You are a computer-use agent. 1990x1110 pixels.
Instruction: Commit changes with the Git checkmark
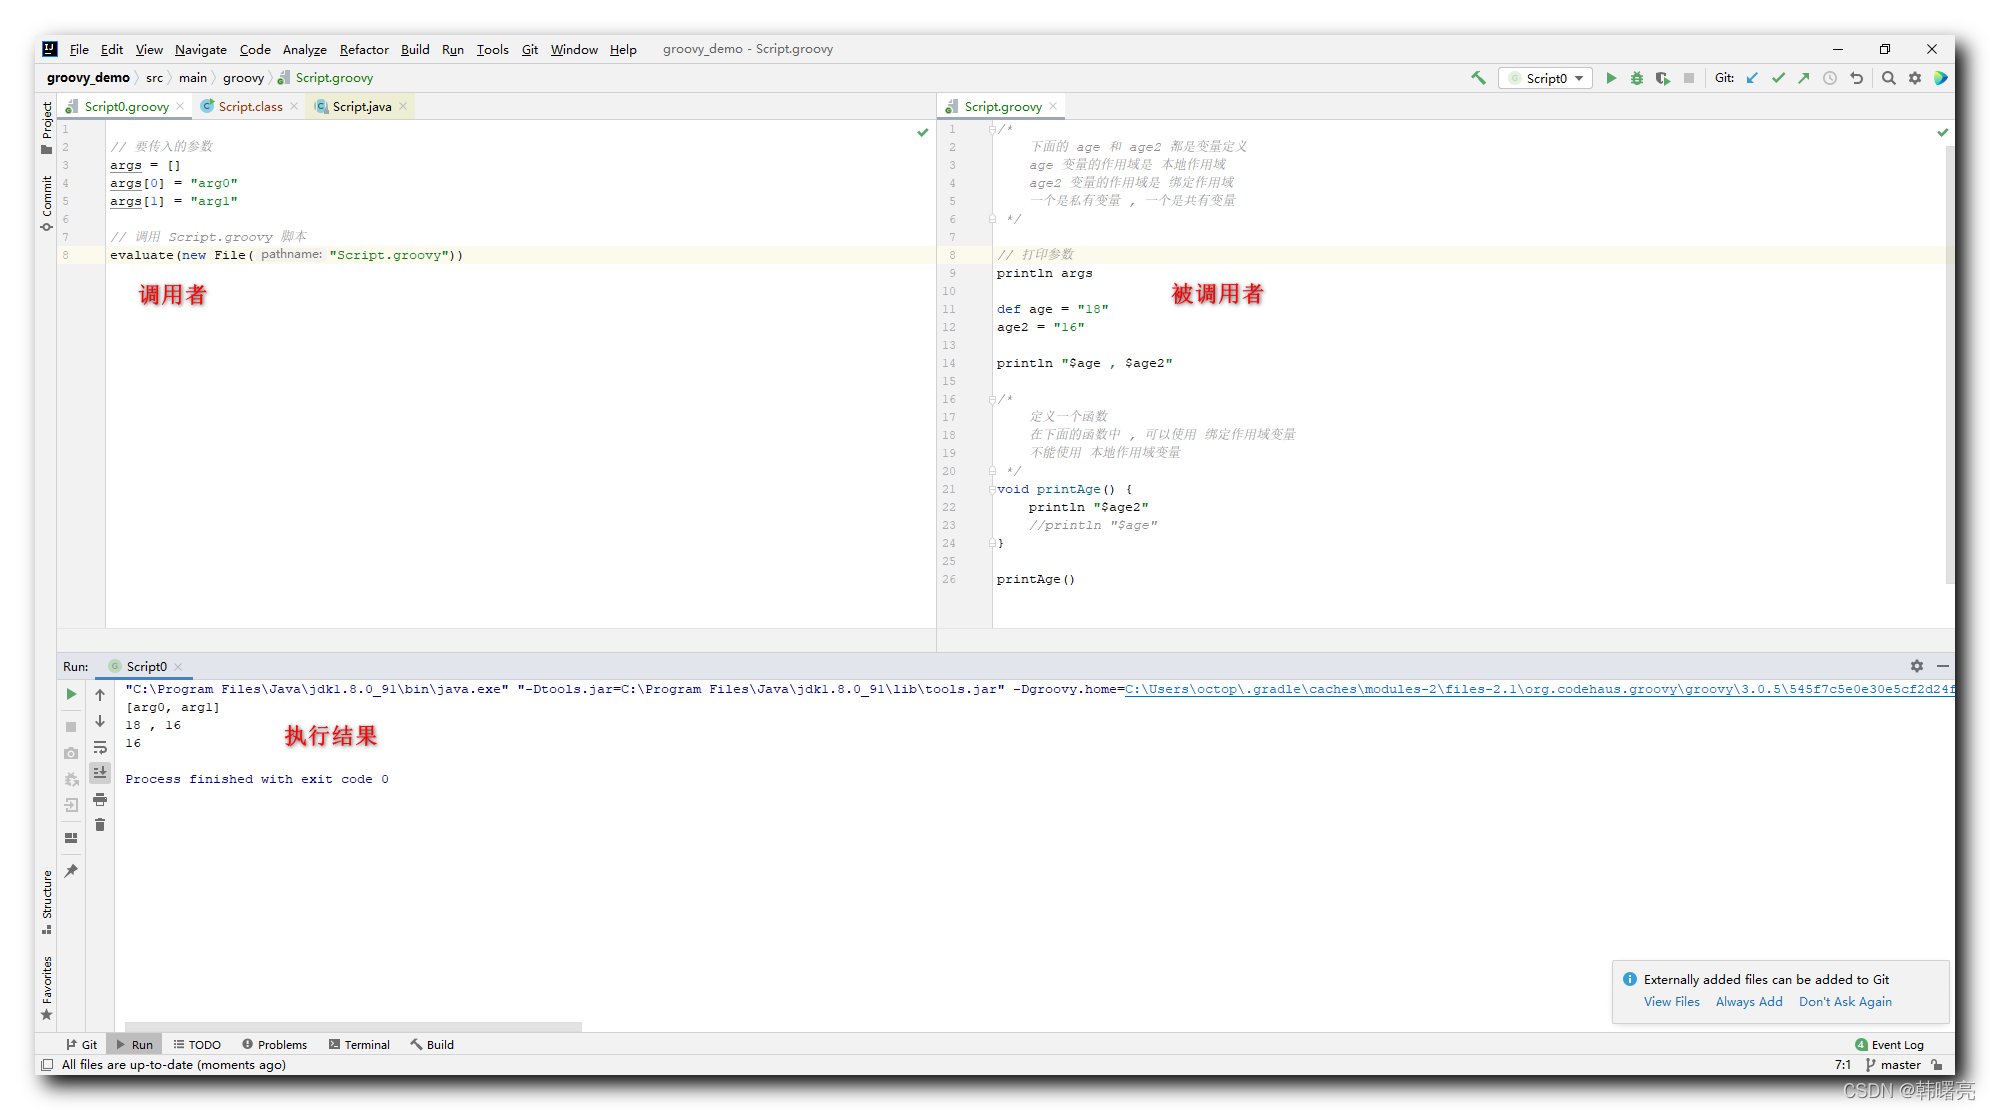(x=1778, y=78)
